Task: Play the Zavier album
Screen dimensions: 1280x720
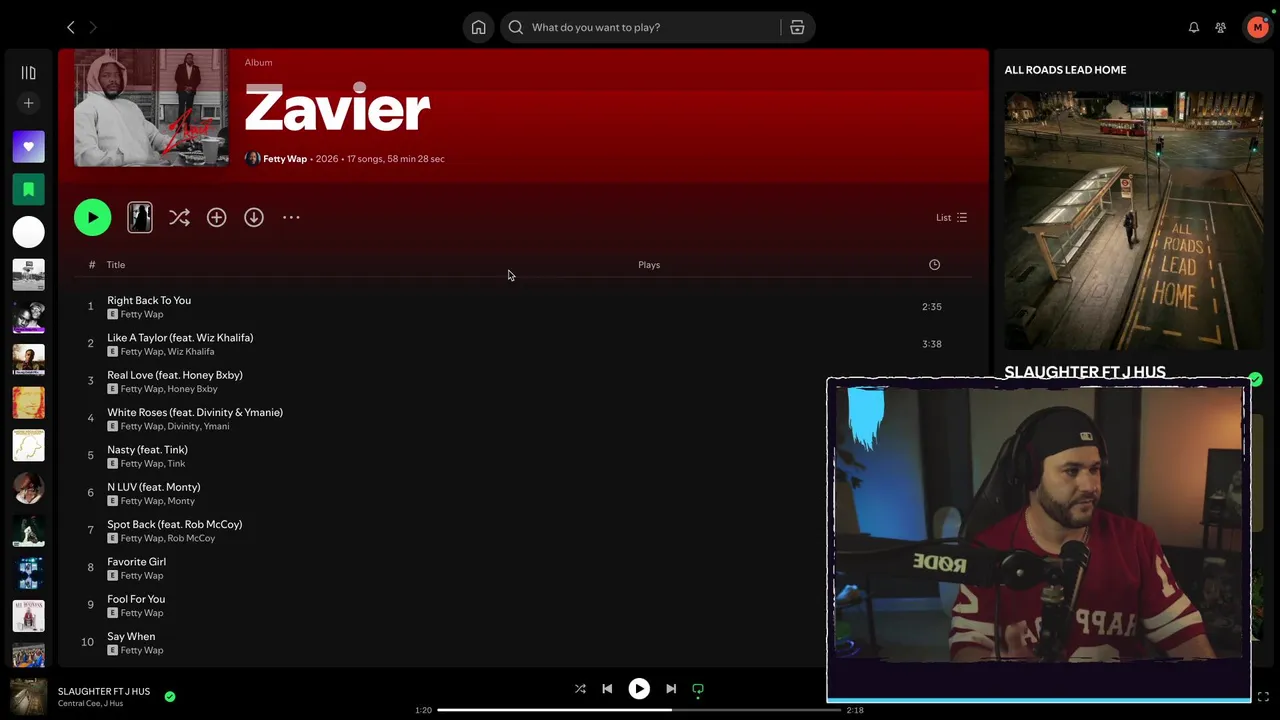Action: [x=92, y=217]
